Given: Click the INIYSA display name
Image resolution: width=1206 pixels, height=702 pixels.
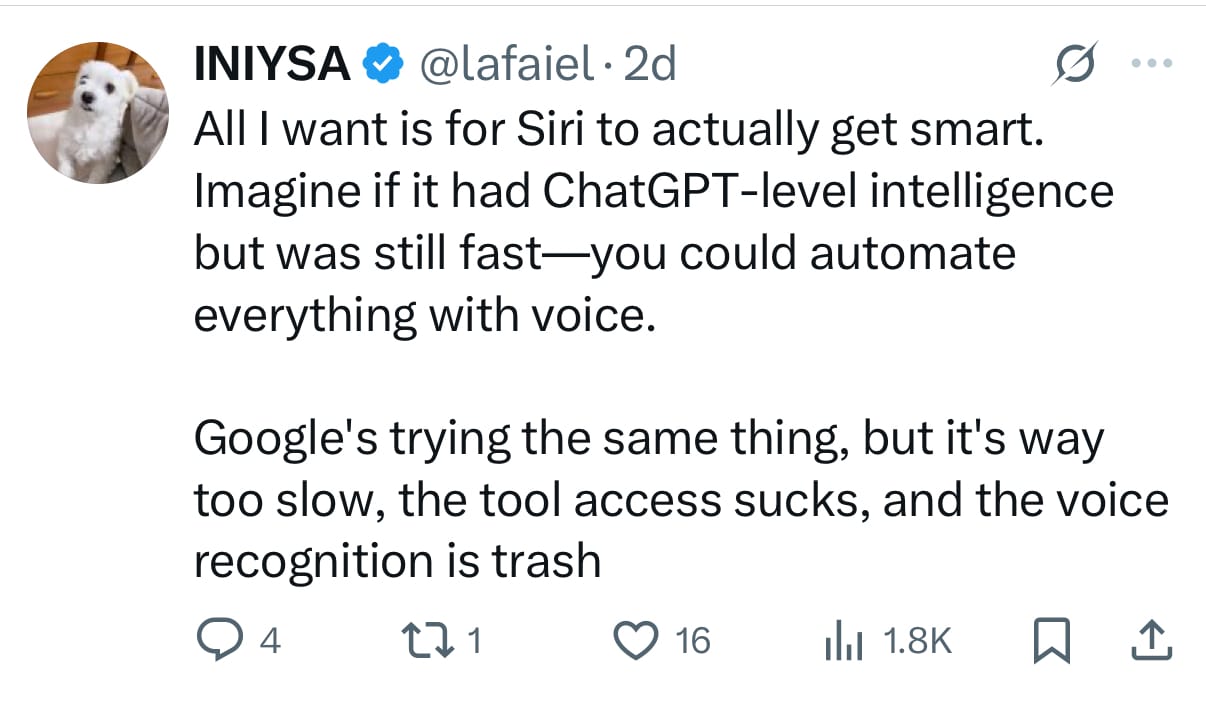Looking at the screenshot, I should click(x=272, y=65).
